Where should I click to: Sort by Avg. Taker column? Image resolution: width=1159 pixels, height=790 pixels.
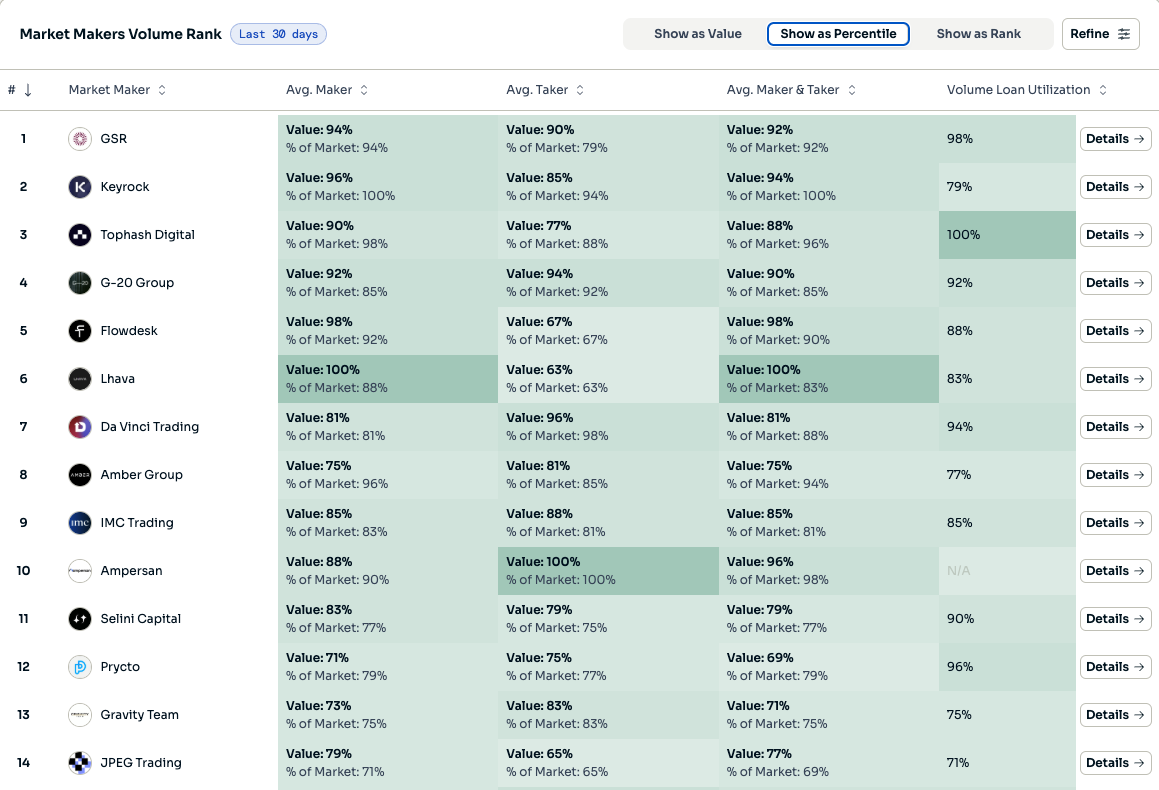point(545,90)
